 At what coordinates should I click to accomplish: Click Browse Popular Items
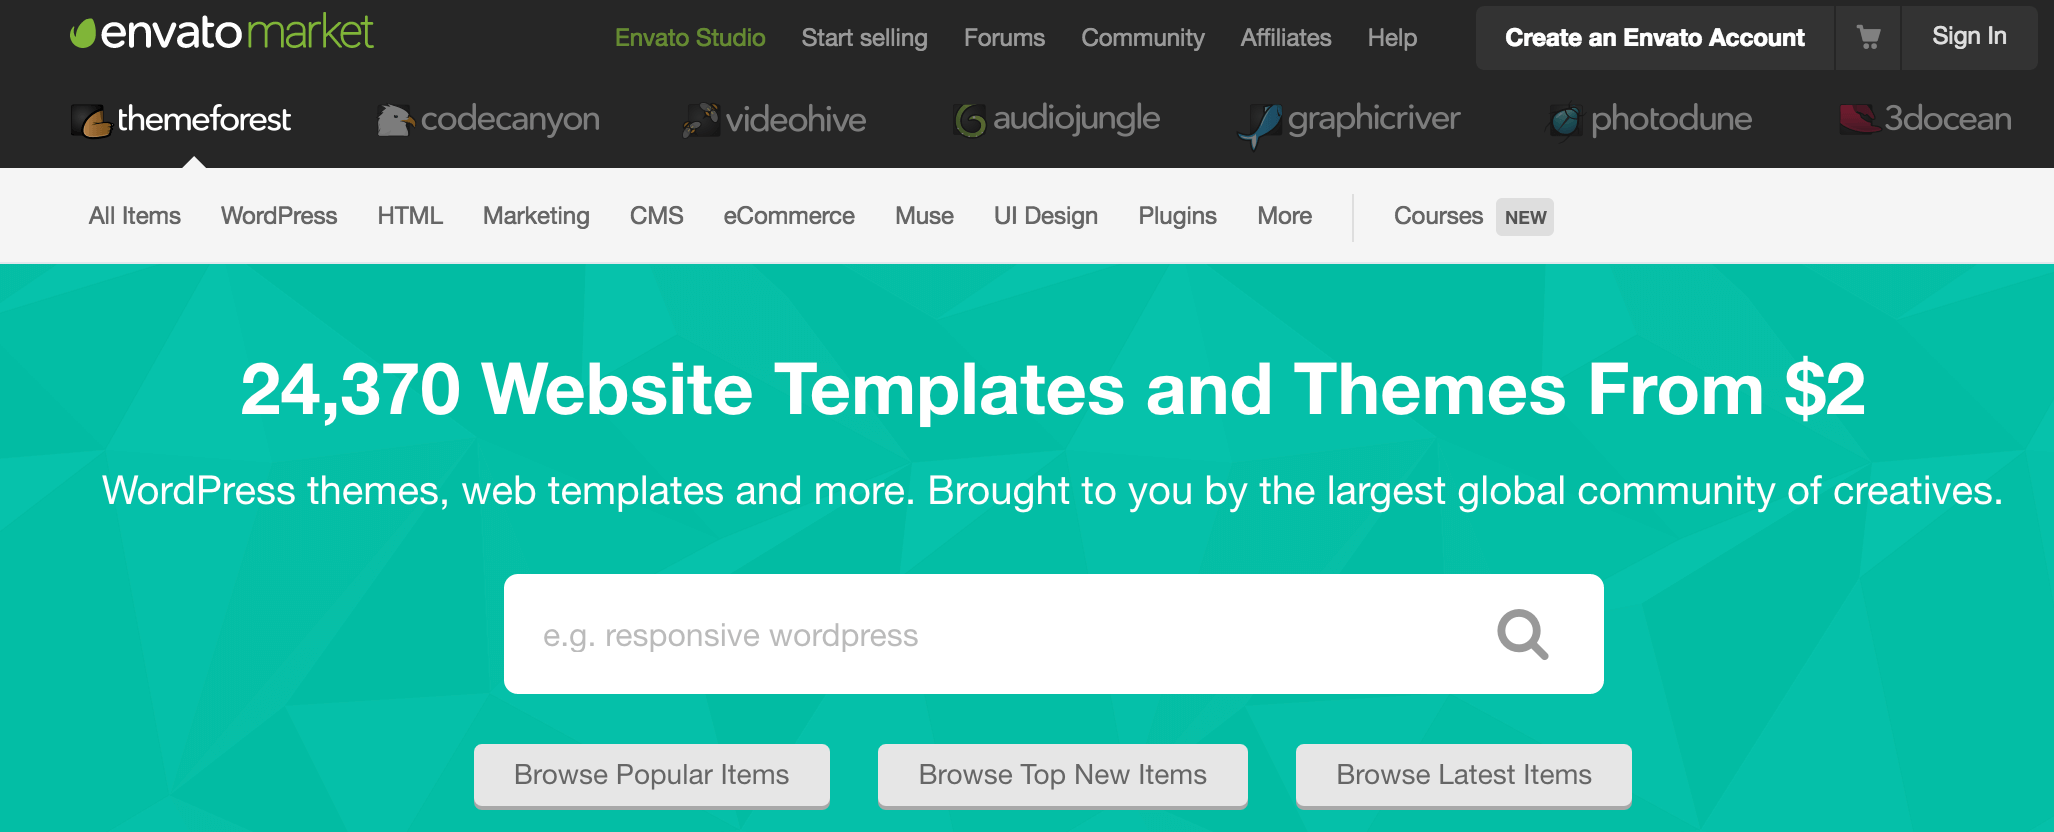click(x=652, y=775)
